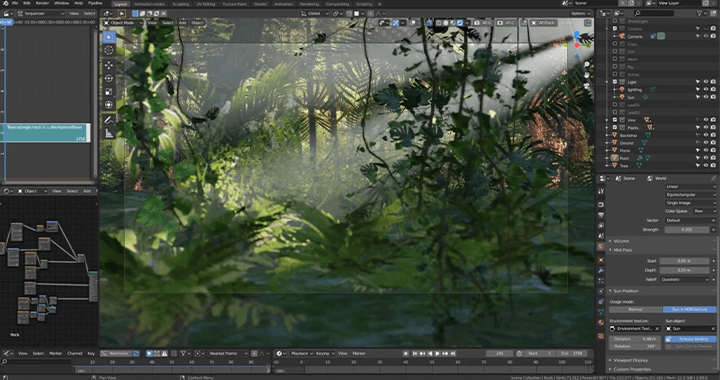Hide the Sun object with eye icon
Image resolution: width=720 pixels, height=380 pixels.
coord(706,97)
